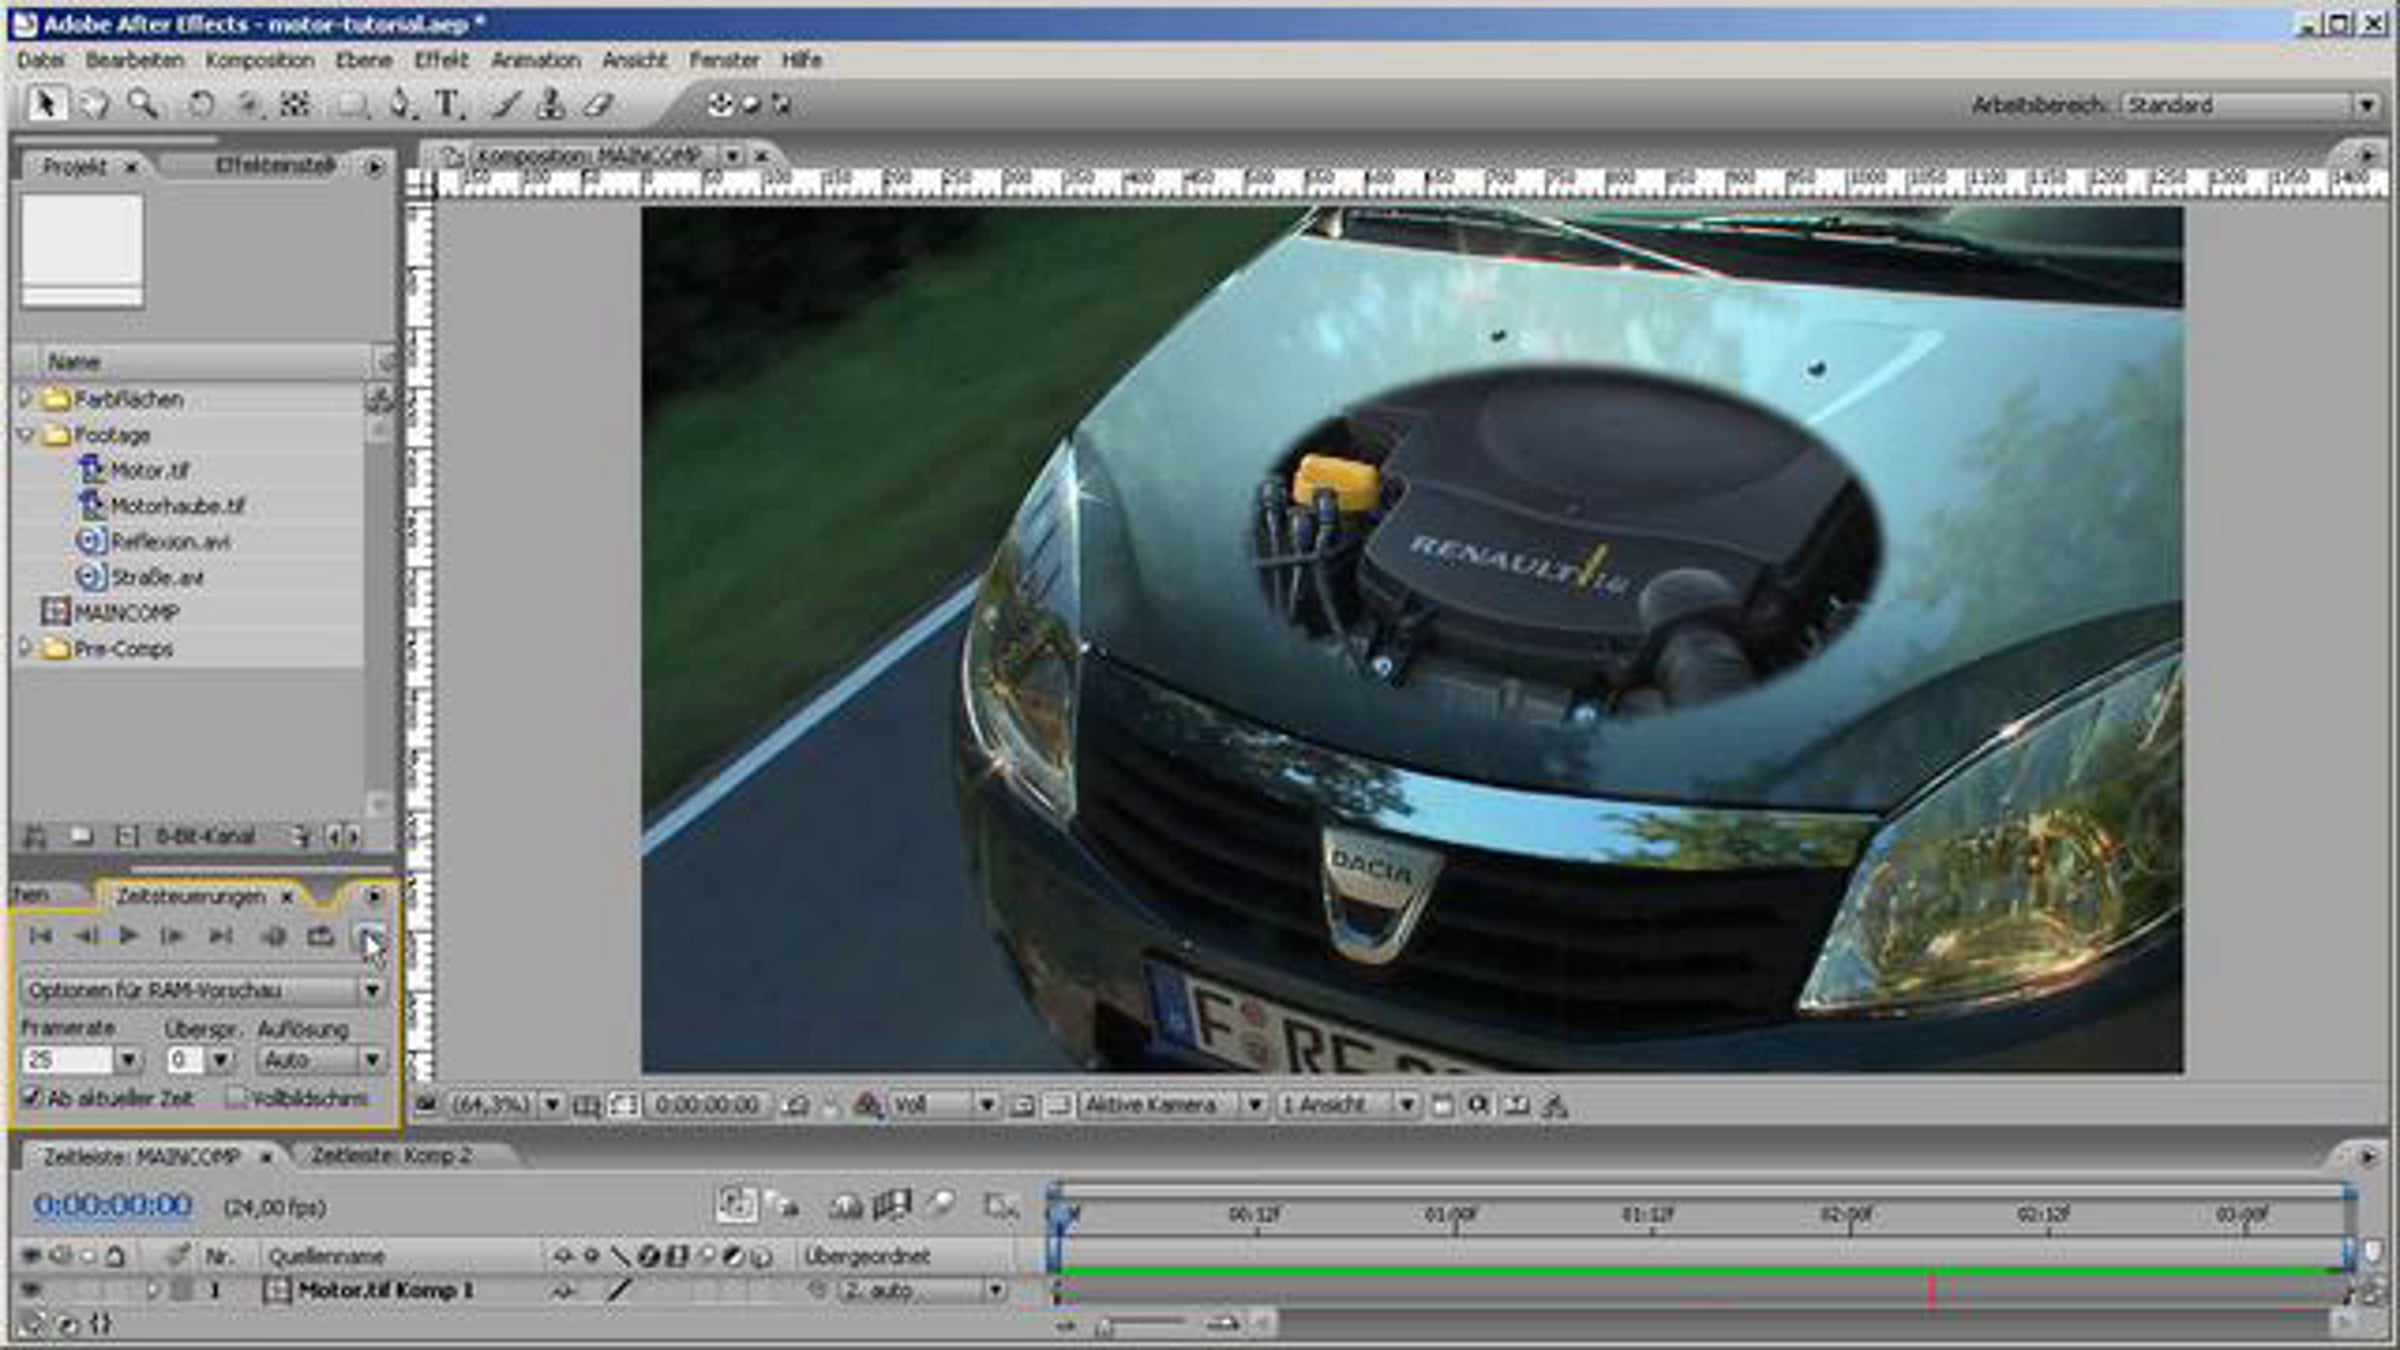Open the Überspr. skip dropdown arrow

click(x=221, y=1060)
